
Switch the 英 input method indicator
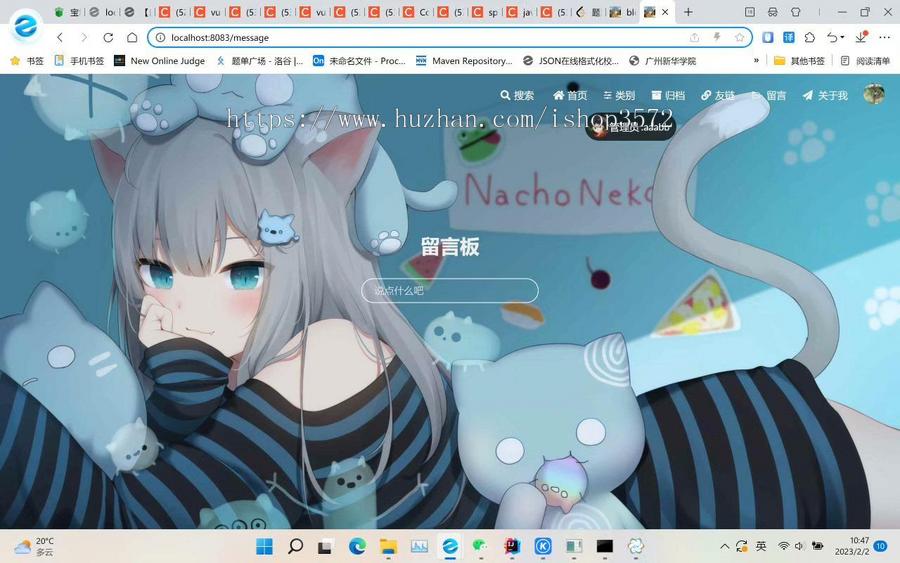[x=761, y=546]
